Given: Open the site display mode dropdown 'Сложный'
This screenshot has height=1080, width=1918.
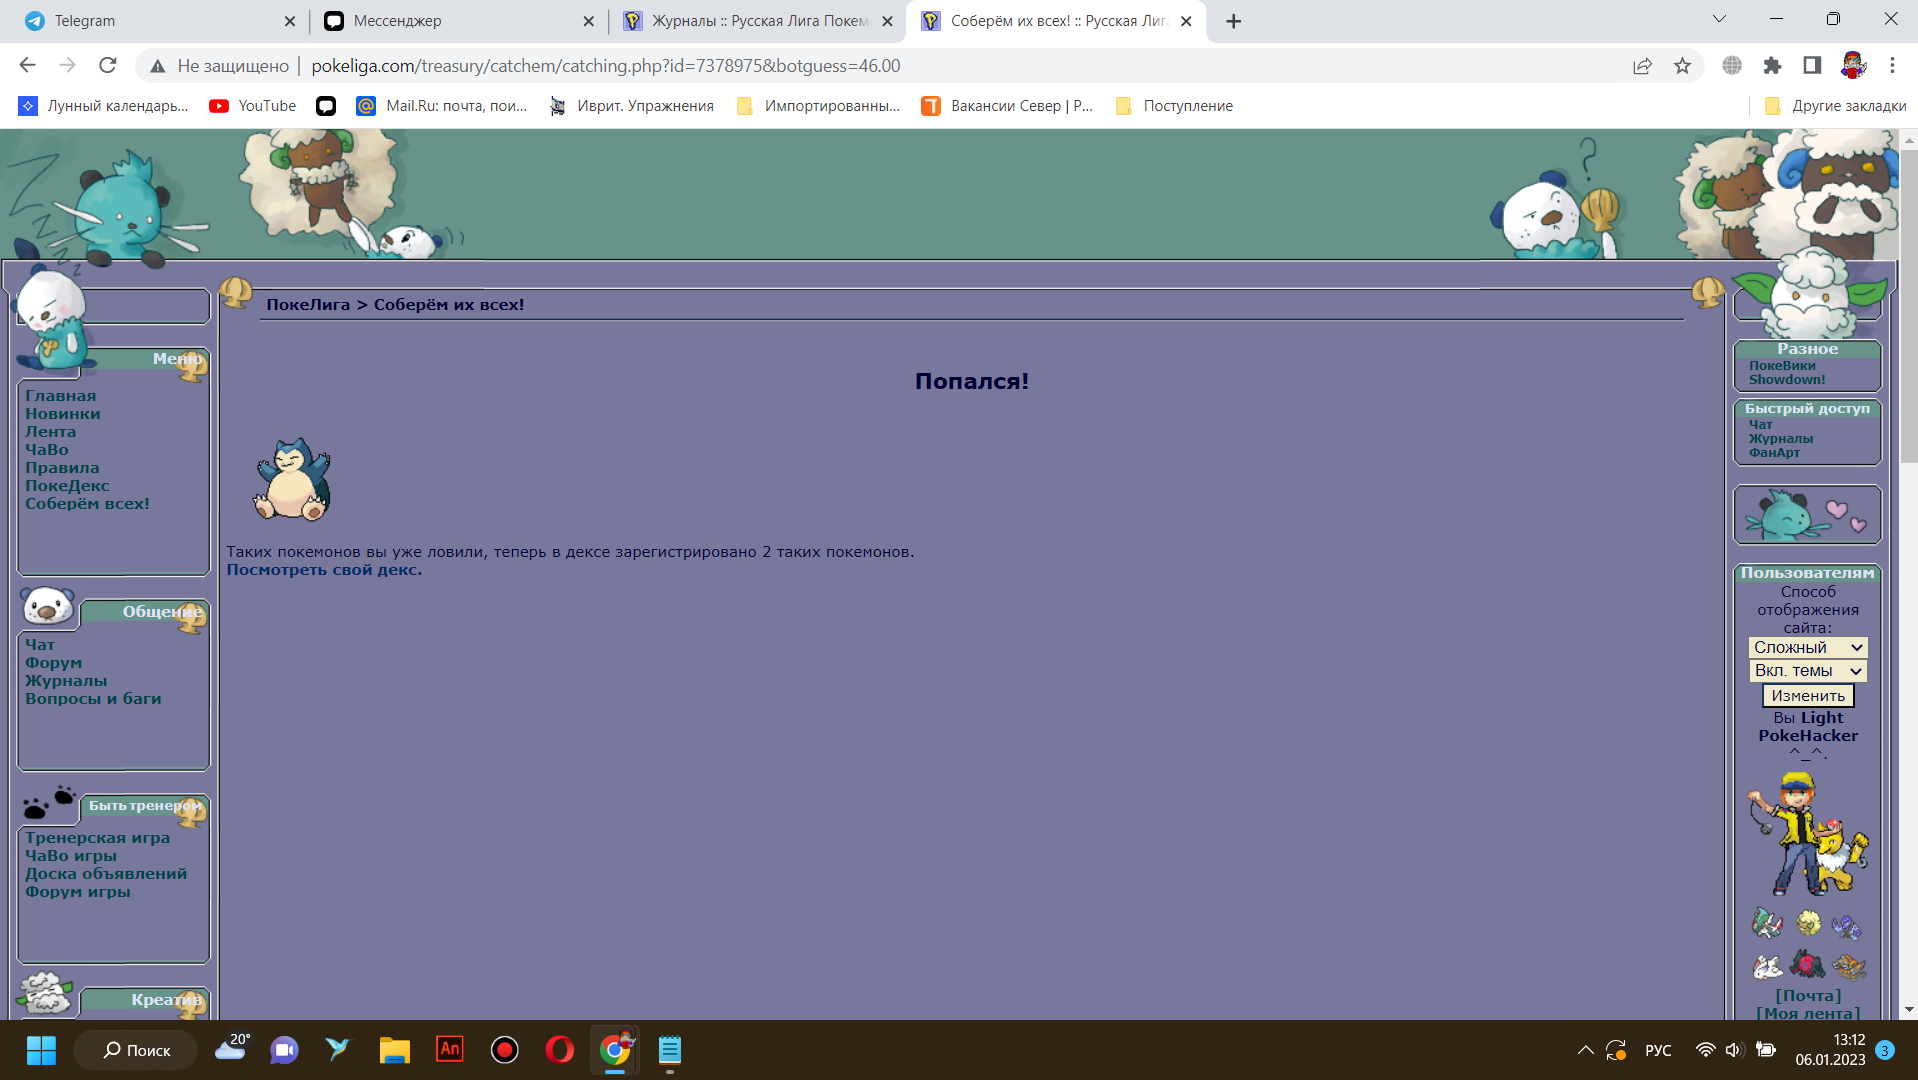Looking at the screenshot, I should coord(1808,648).
